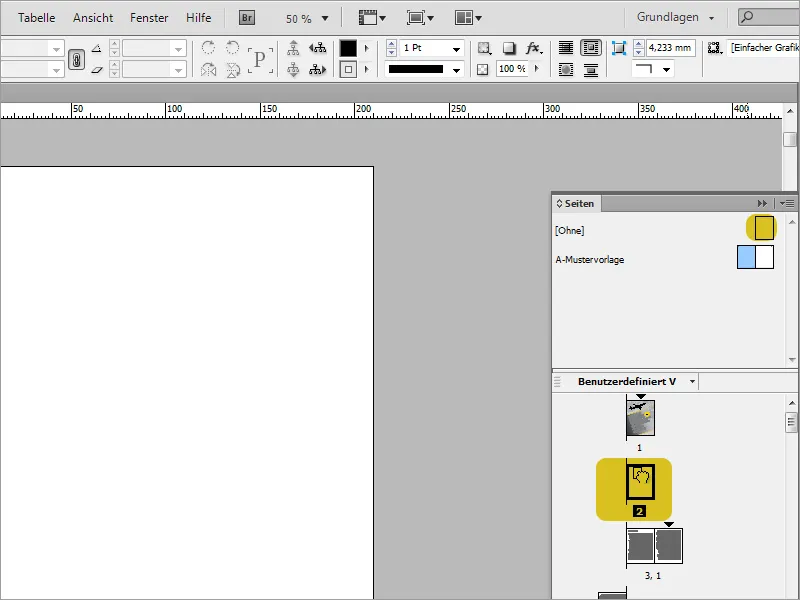Click the 4,233 mm corner size field
Screen dimensions: 800x600
pos(670,48)
